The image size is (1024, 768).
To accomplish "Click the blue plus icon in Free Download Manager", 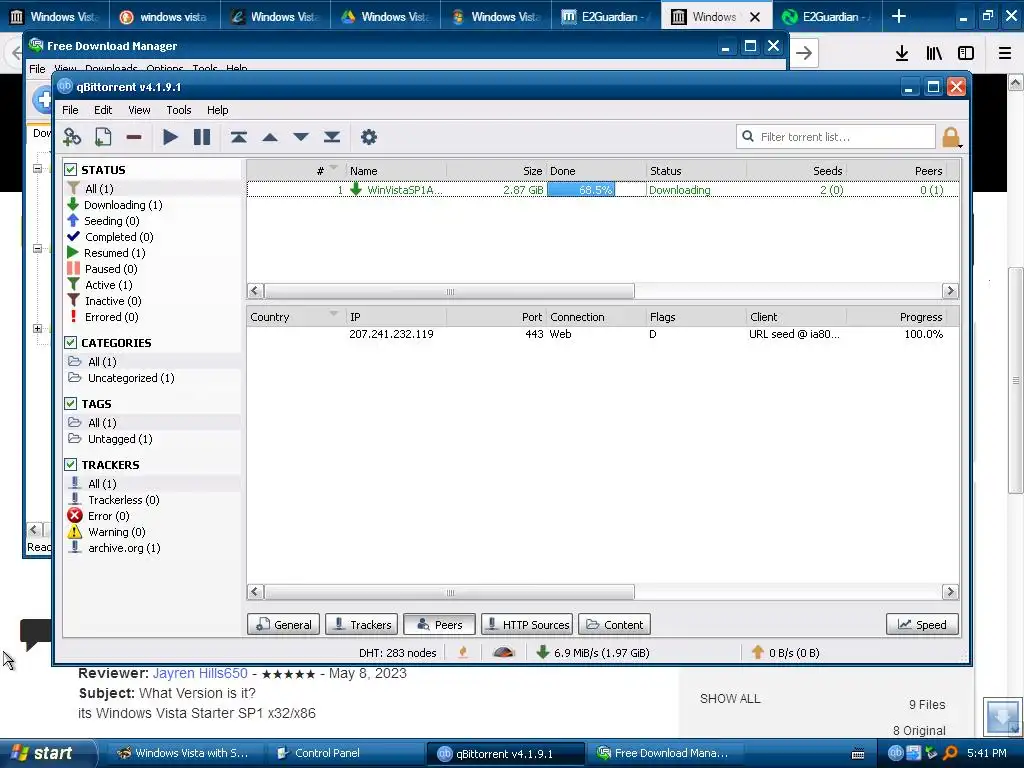I will [42, 101].
